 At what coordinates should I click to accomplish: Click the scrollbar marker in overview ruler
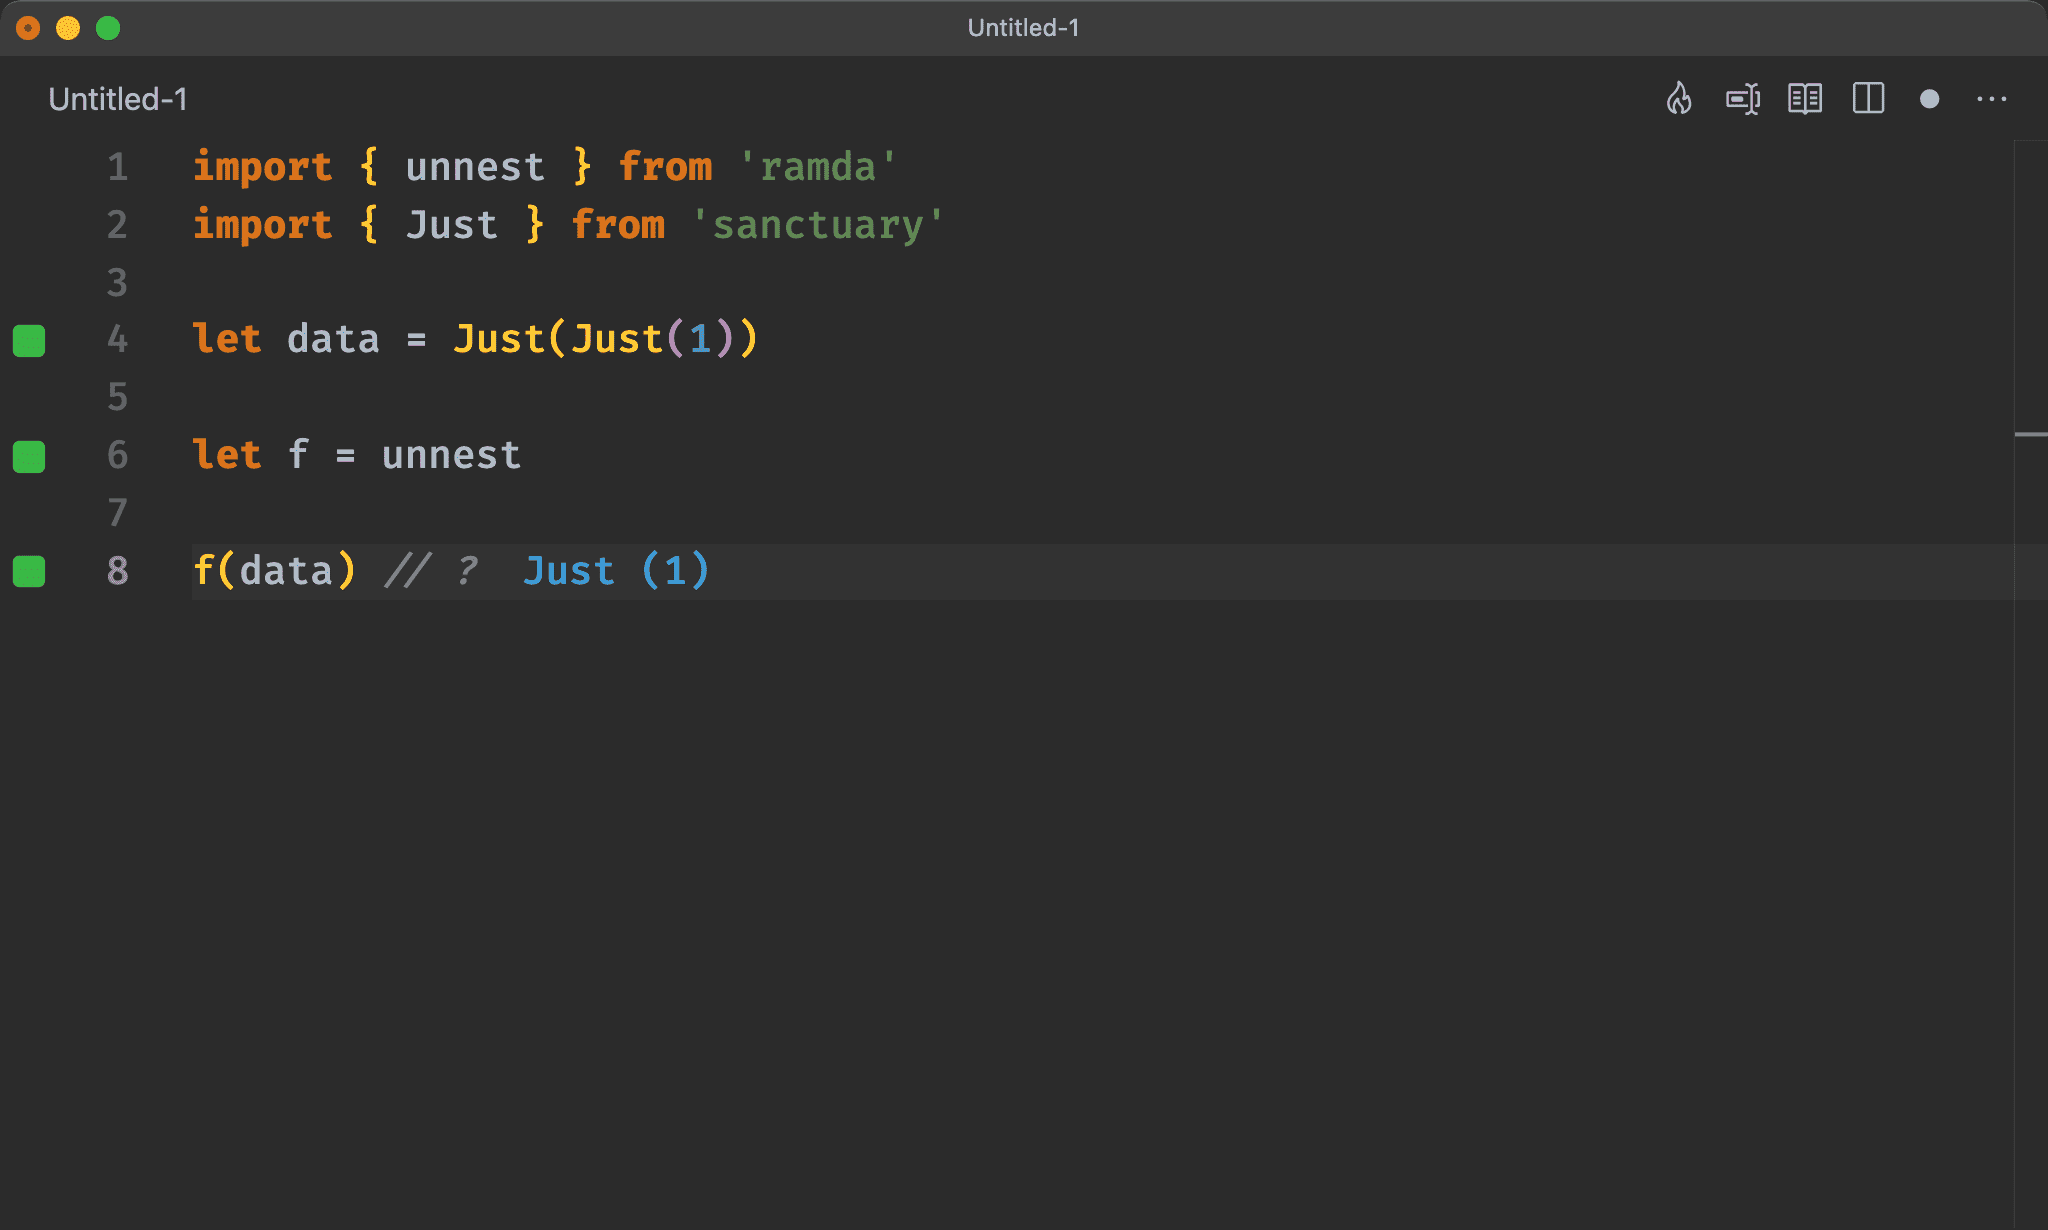(x=2031, y=434)
